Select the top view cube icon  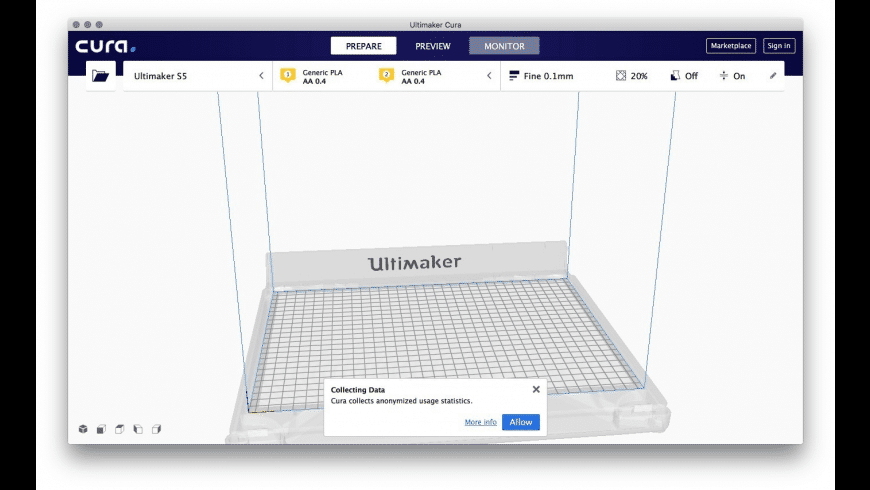[120, 429]
